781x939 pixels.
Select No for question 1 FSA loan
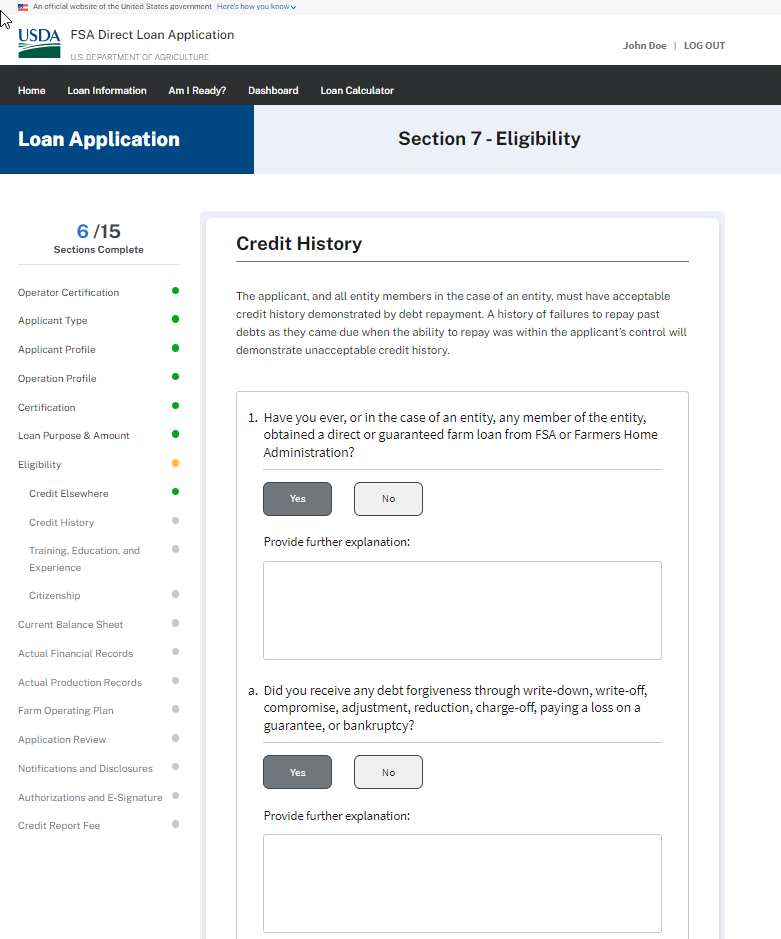coord(388,499)
